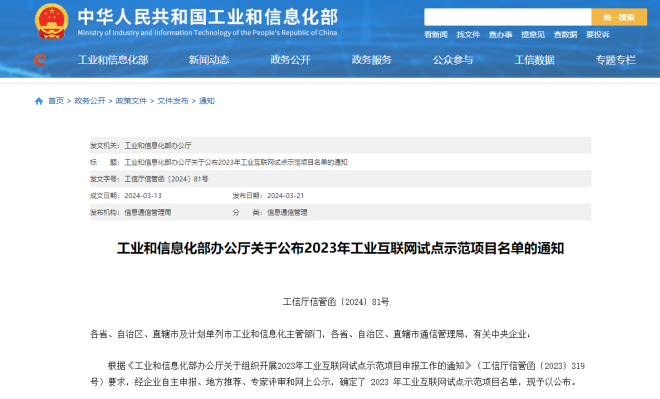Click the 统一搜索 search button
The image size is (660, 399).
point(619,17)
